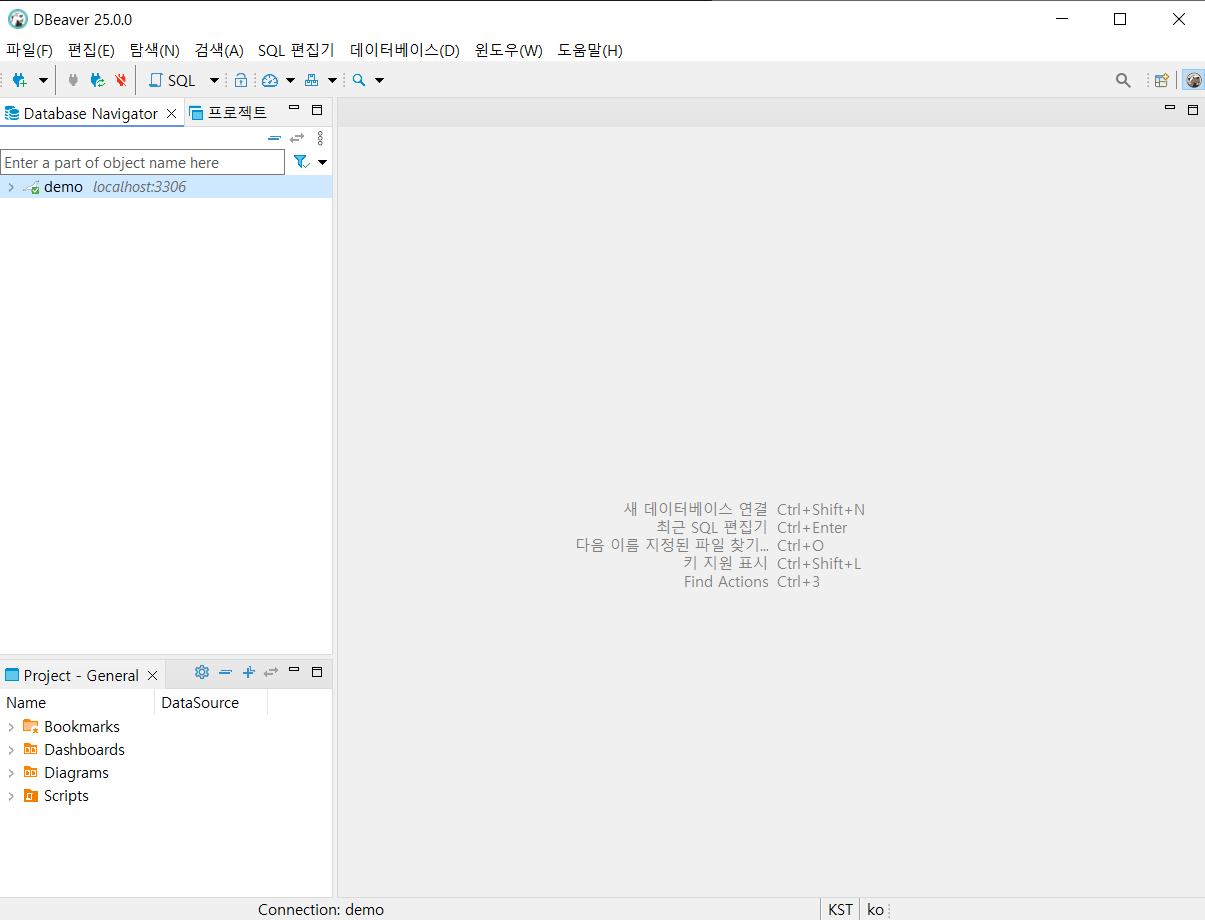Expand the Dashboards folder
This screenshot has width=1205, height=920.
pos(10,750)
